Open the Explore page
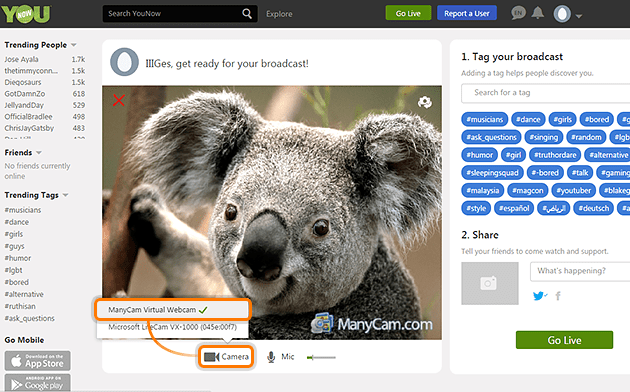 click(x=279, y=14)
